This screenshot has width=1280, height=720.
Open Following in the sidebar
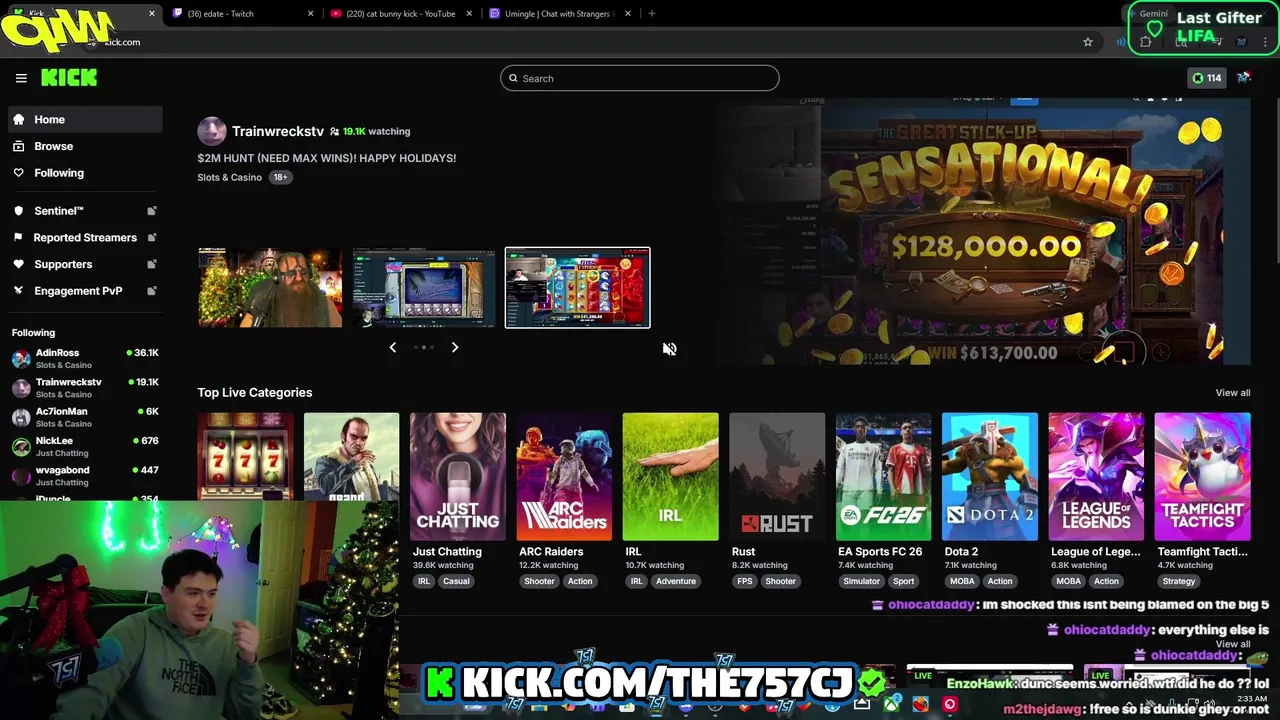point(85,173)
